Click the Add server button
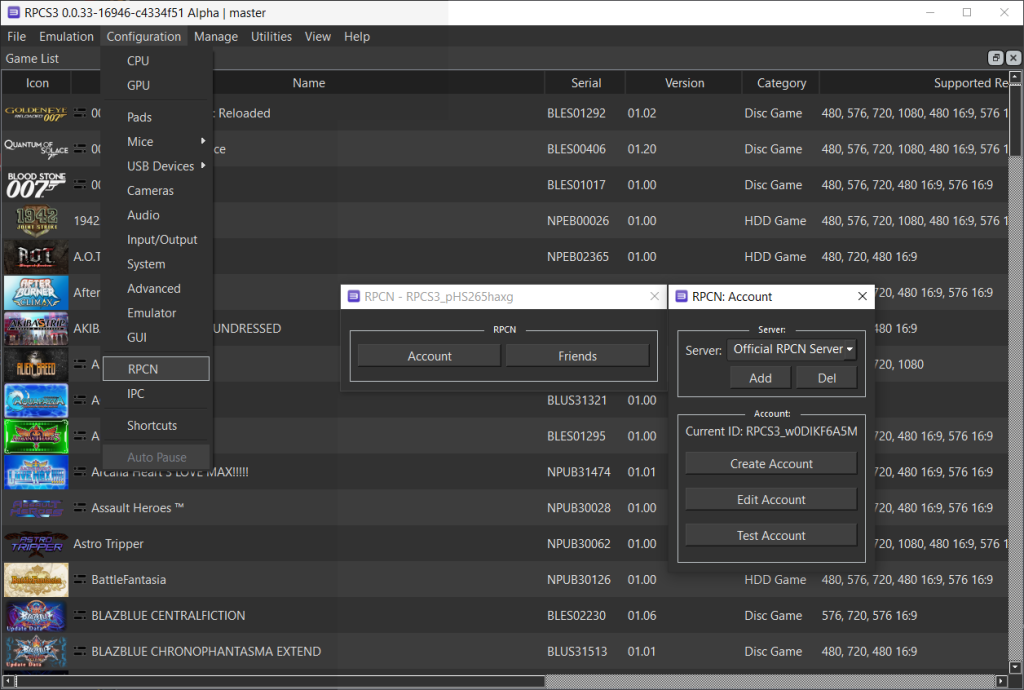This screenshot has height=690, width=1024. (760, 378)
